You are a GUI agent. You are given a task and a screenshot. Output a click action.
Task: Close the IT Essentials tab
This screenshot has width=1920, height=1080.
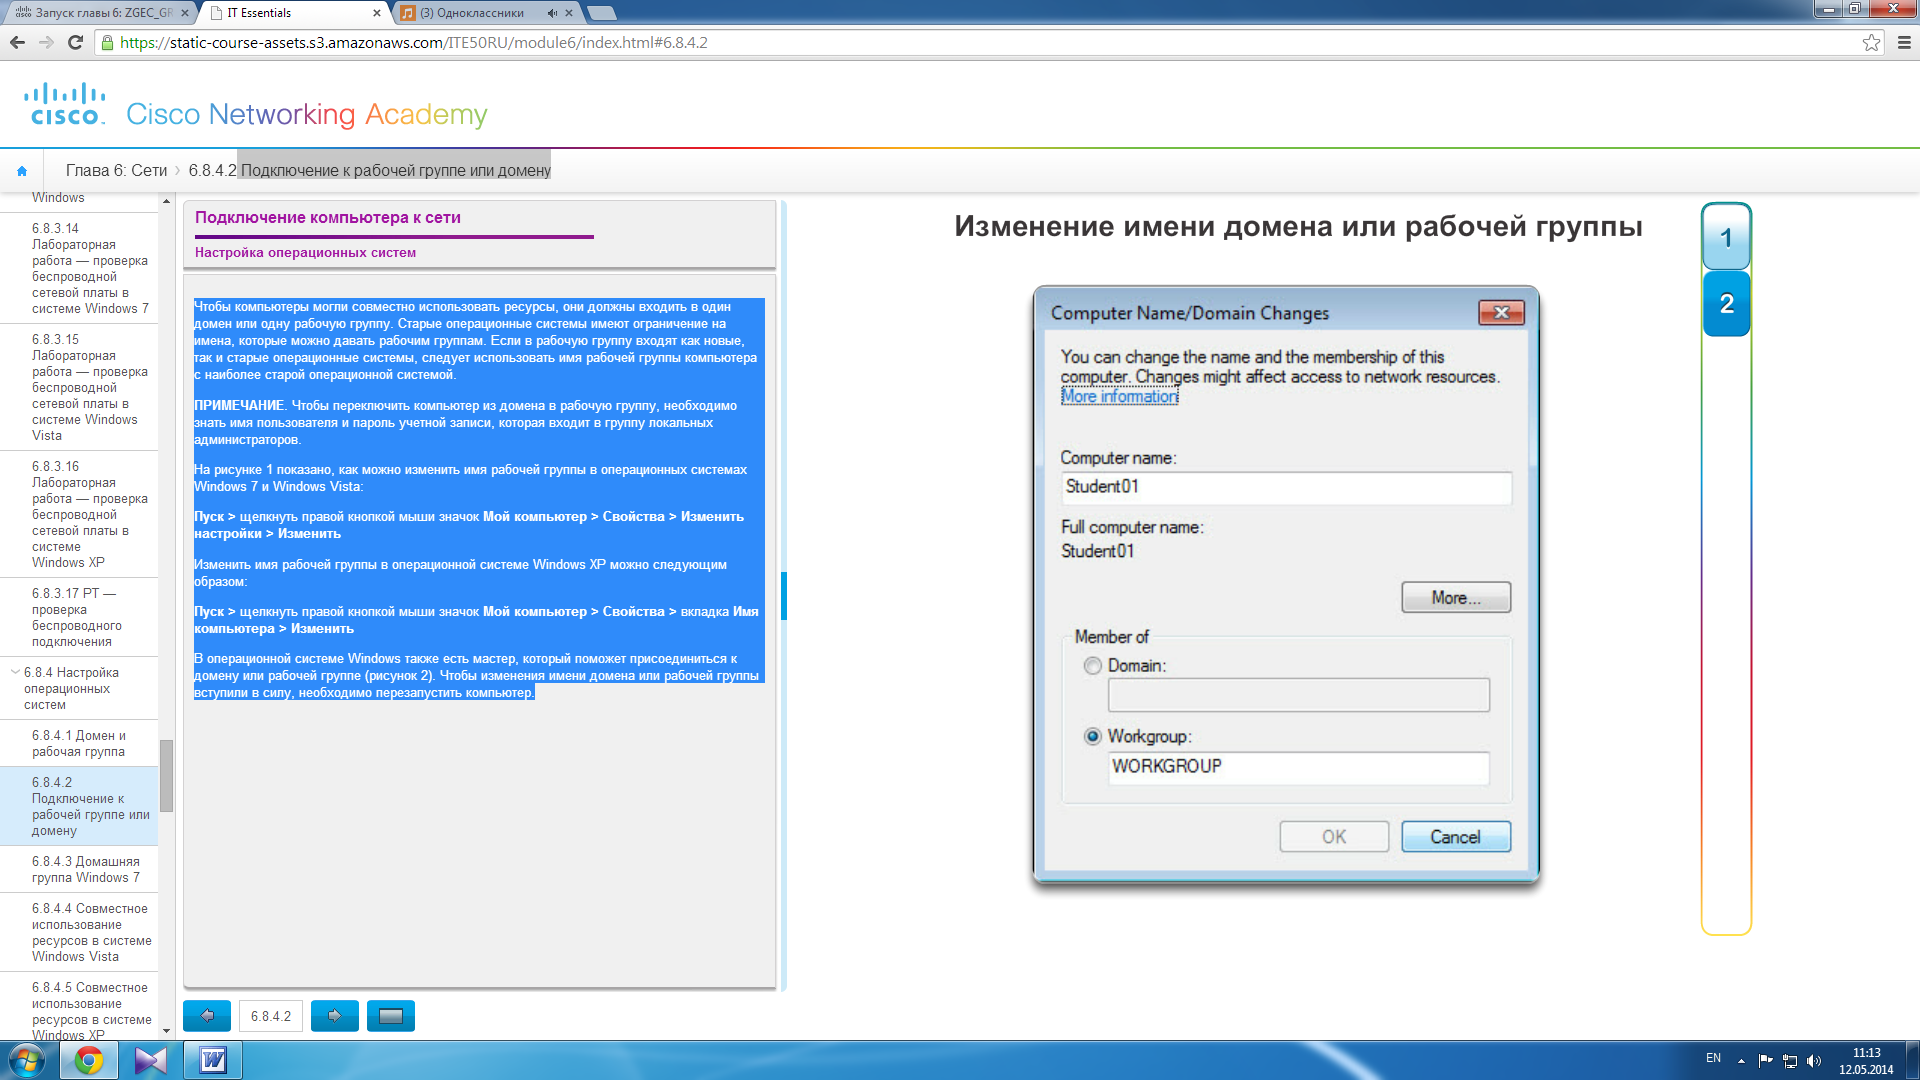pyautogui.click(x=377, y=13)
